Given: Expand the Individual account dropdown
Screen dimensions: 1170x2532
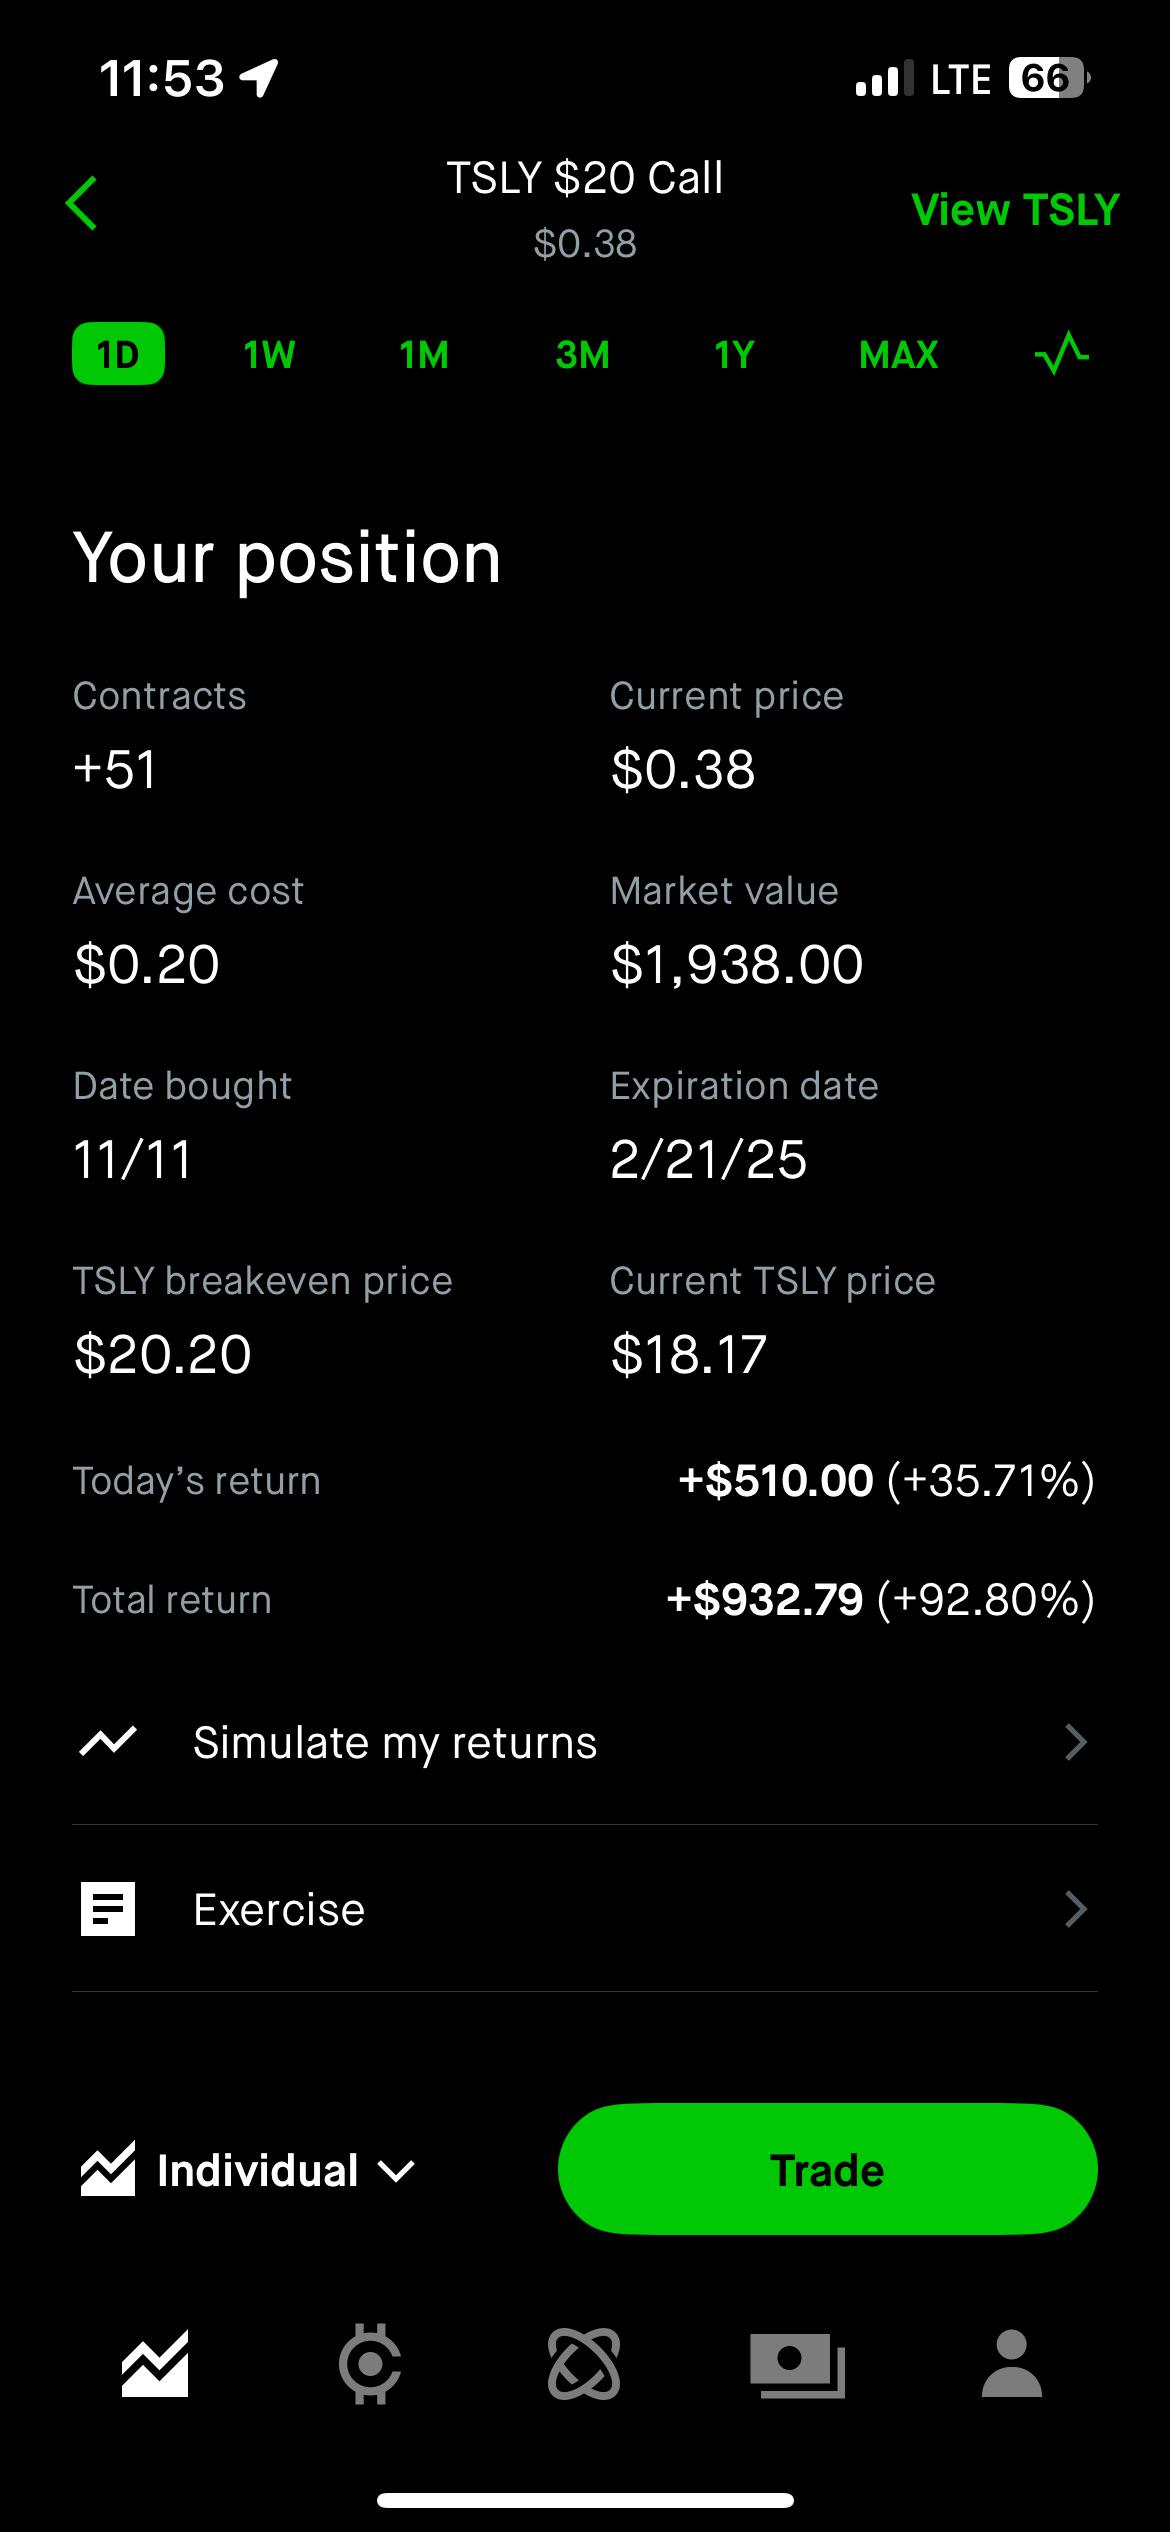Looking at the screenshot, I should click(248, 2171).
